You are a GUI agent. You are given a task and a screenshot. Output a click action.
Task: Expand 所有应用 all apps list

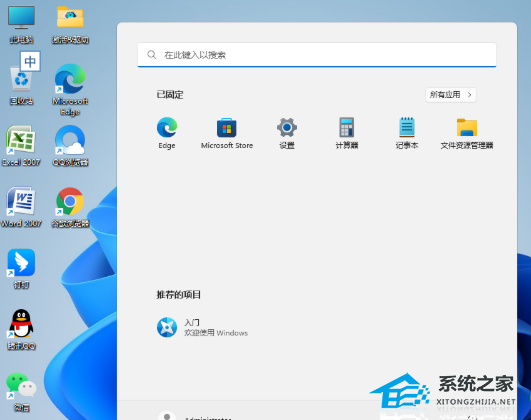(x=451, y=95)
